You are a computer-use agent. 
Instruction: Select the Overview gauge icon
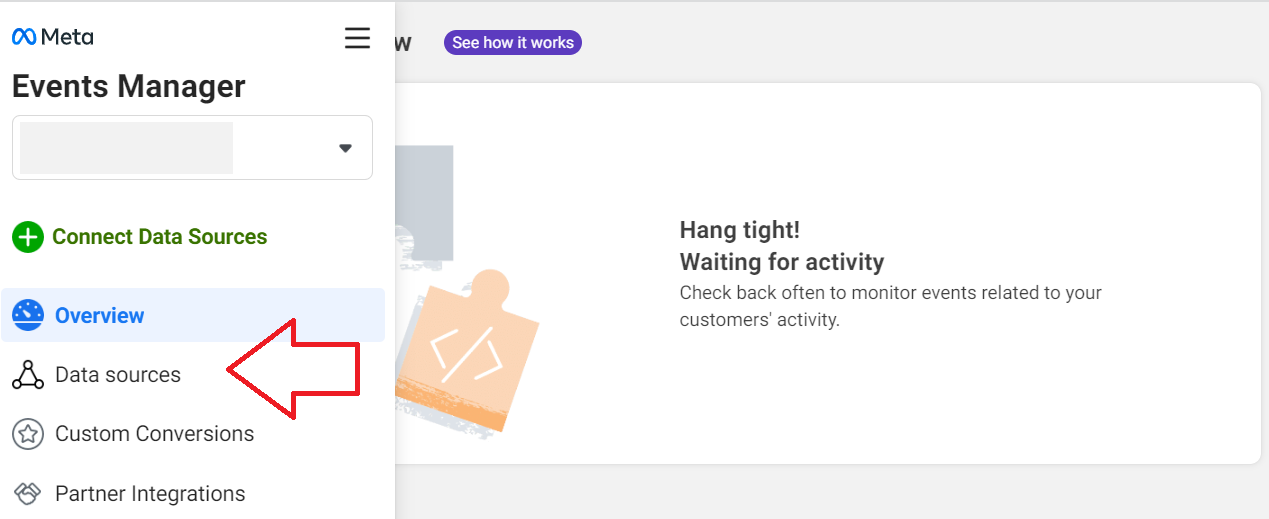coord(28,315)
